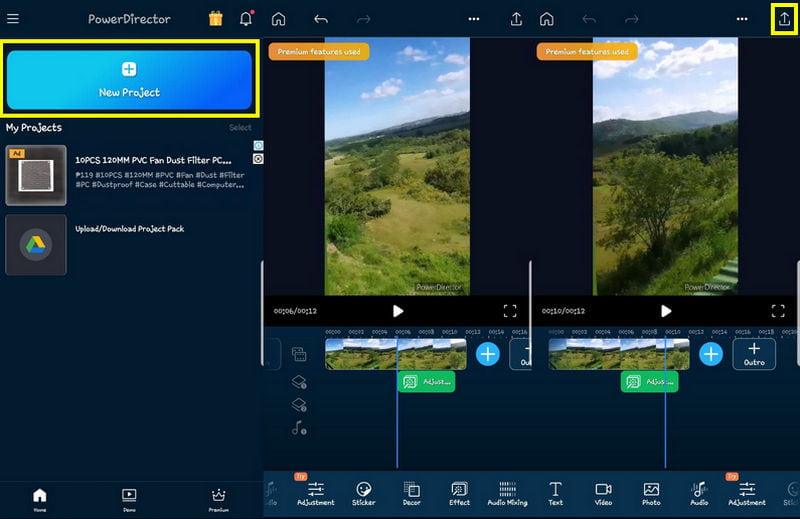Add an Outro in the right editor
This screenshot has height=519, width=800.
point(754,354)
